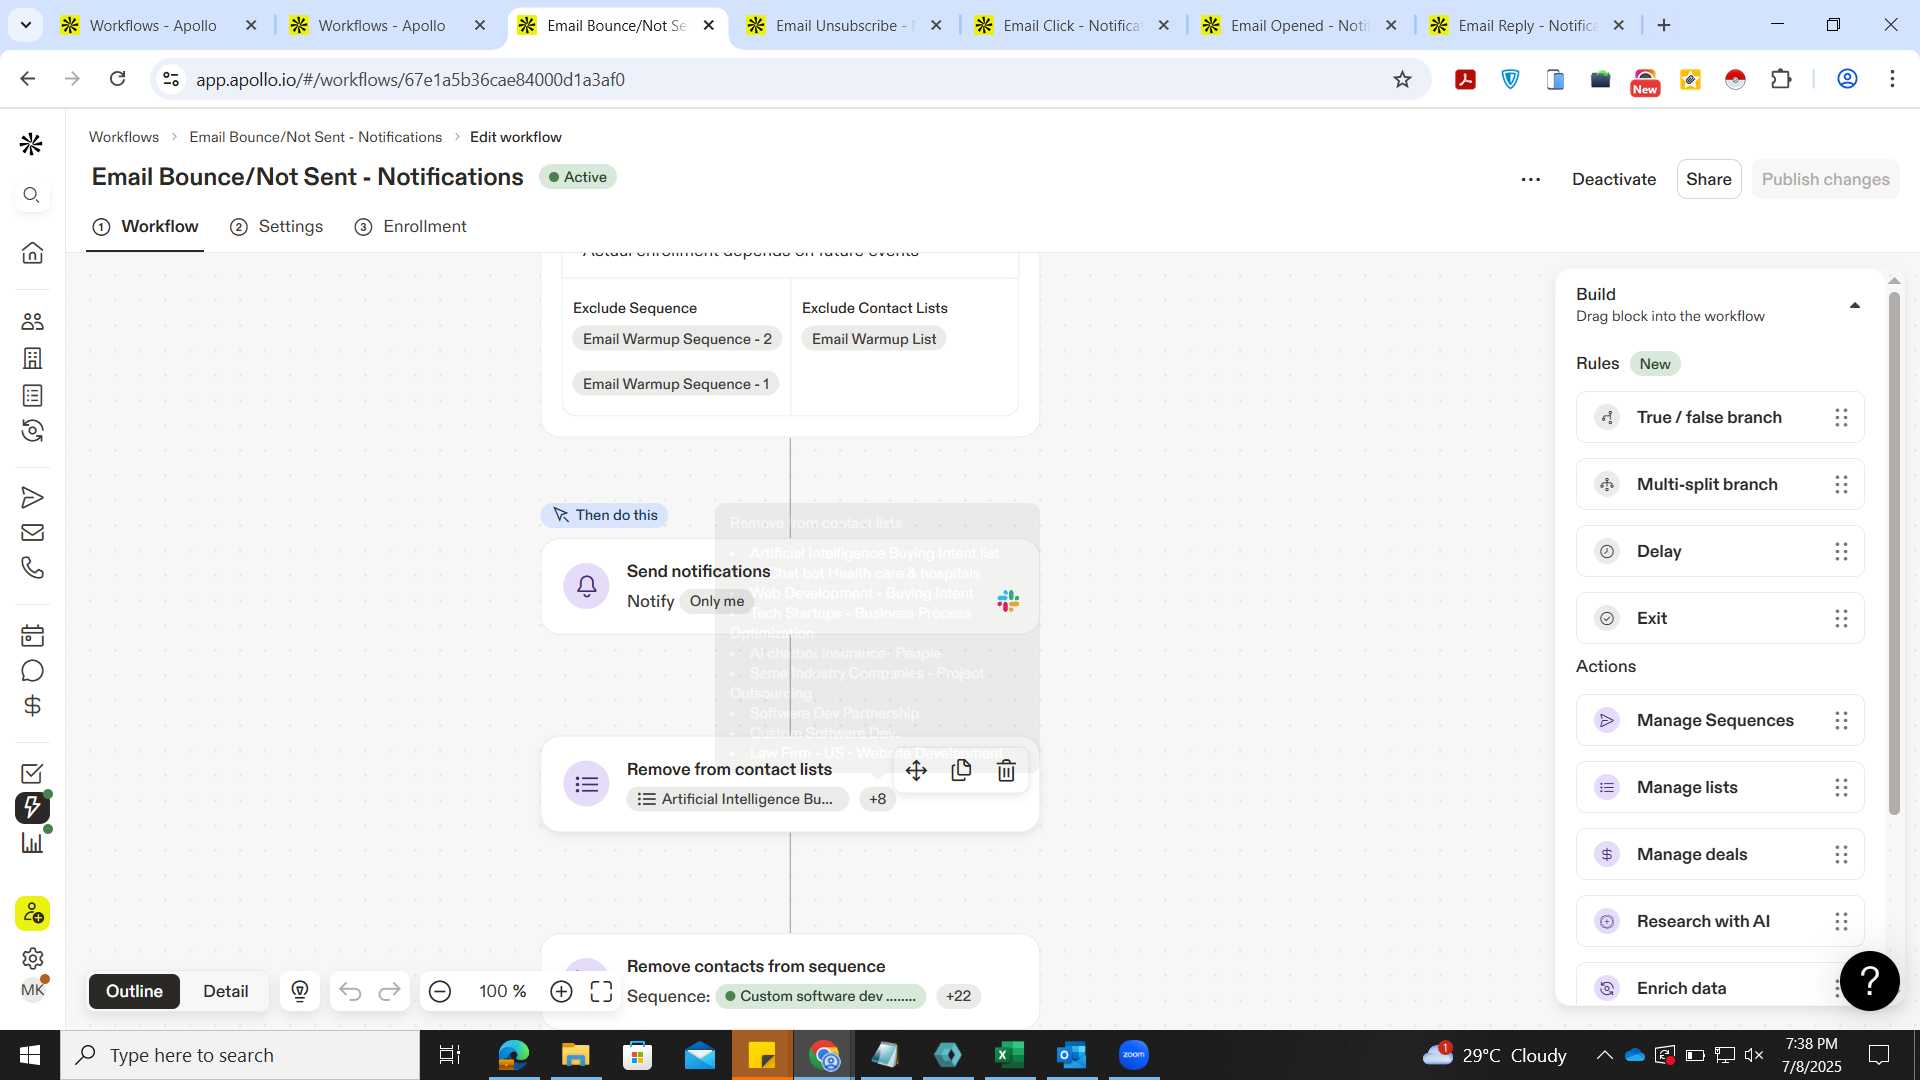This screenshot has width=1920, height=1080.
Task: Switch to Email Click browser tab
Action: [1072, 25]
